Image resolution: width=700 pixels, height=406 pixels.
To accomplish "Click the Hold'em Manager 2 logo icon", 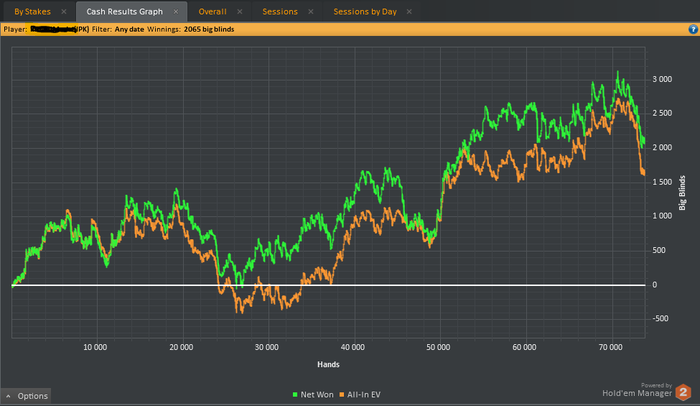I will coord(683,393).
